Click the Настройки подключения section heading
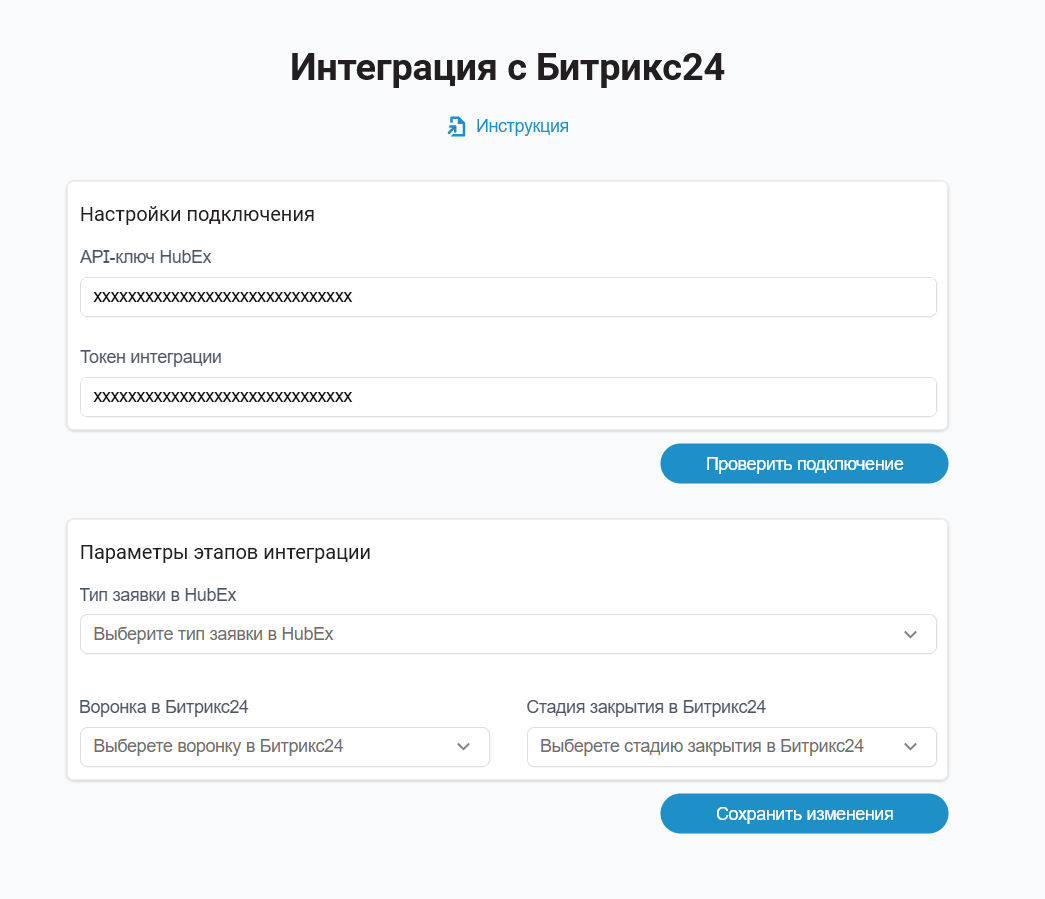The image size is (1045, 899). click(197, 215)
